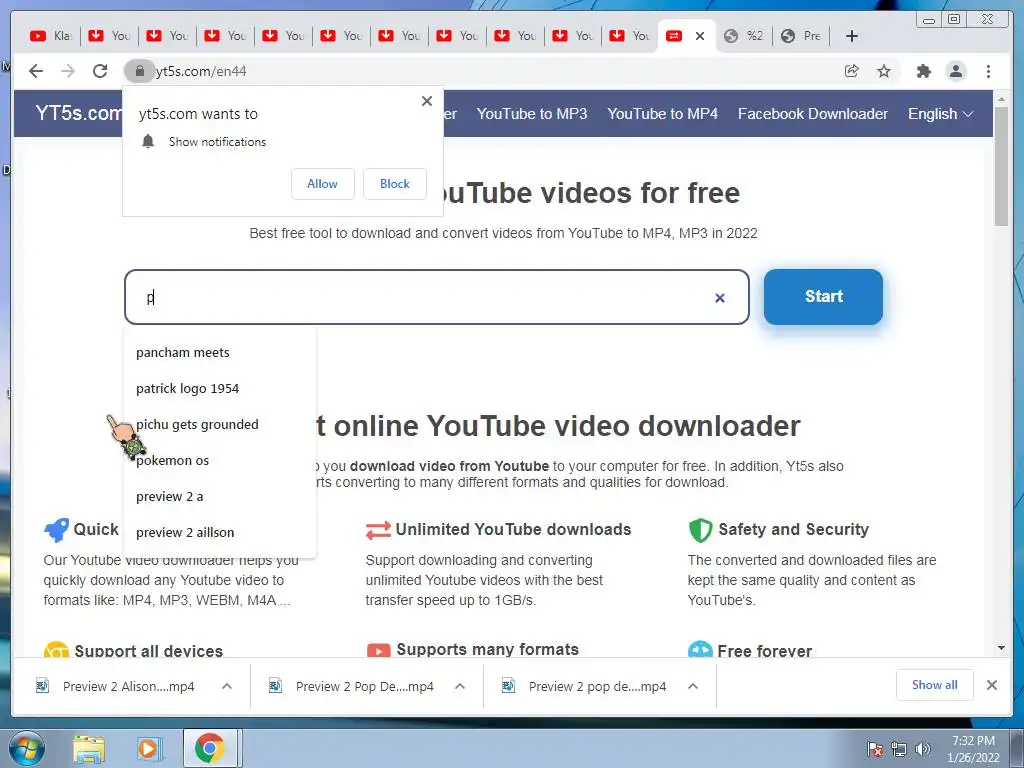Expand options for Preview 2 Pop De mp4 download
The image size is (1024, 768).
click(460, 686)
